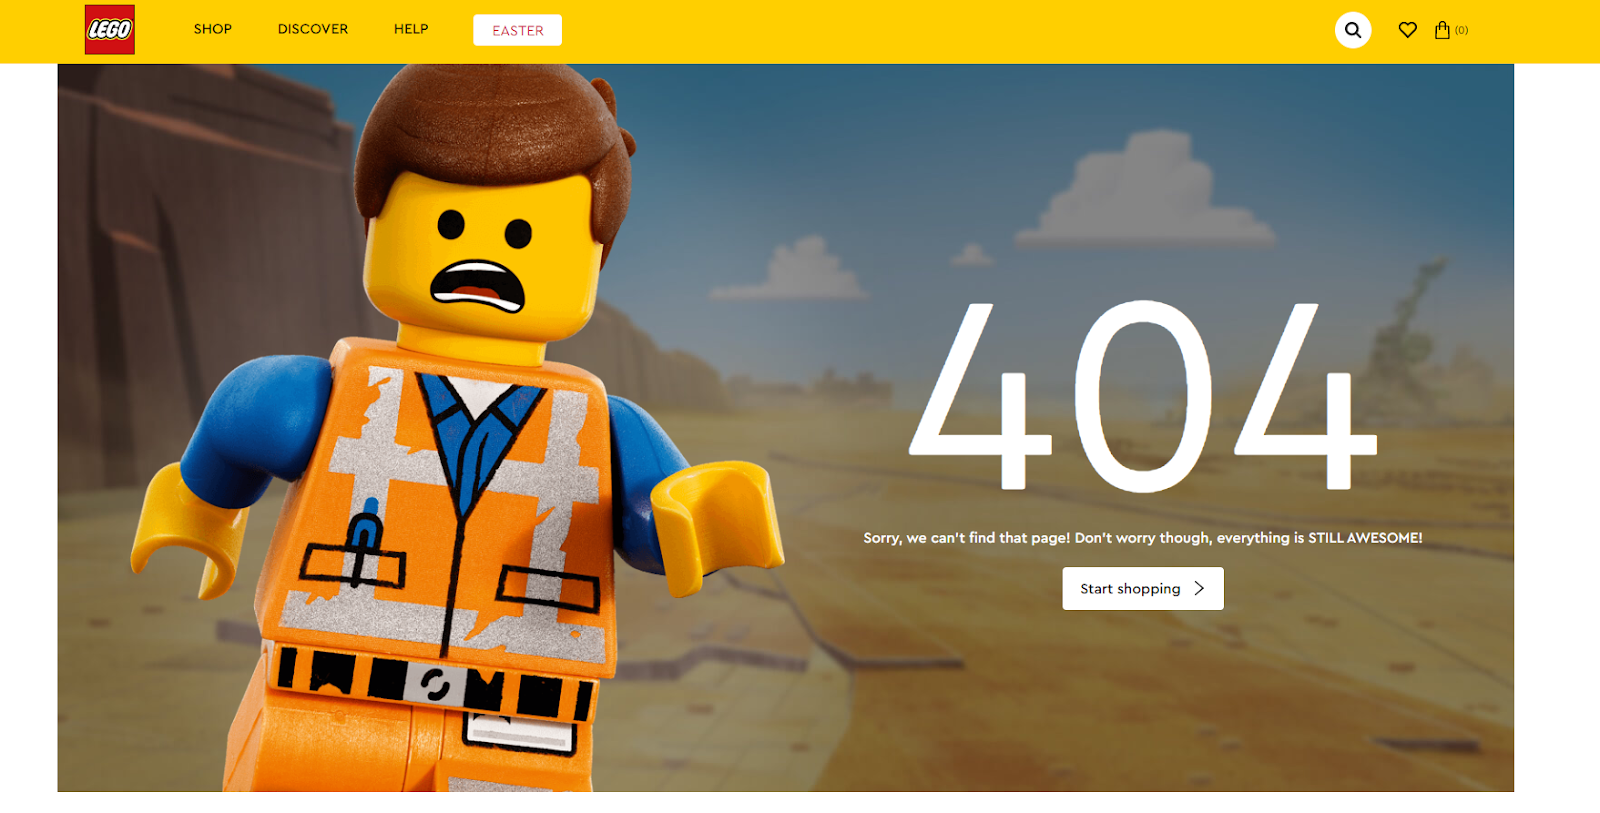Open the wishlist heart icon
The height and width of the screenshot is (813, 1600).
pyautogui.click(x=1408, y=30)
